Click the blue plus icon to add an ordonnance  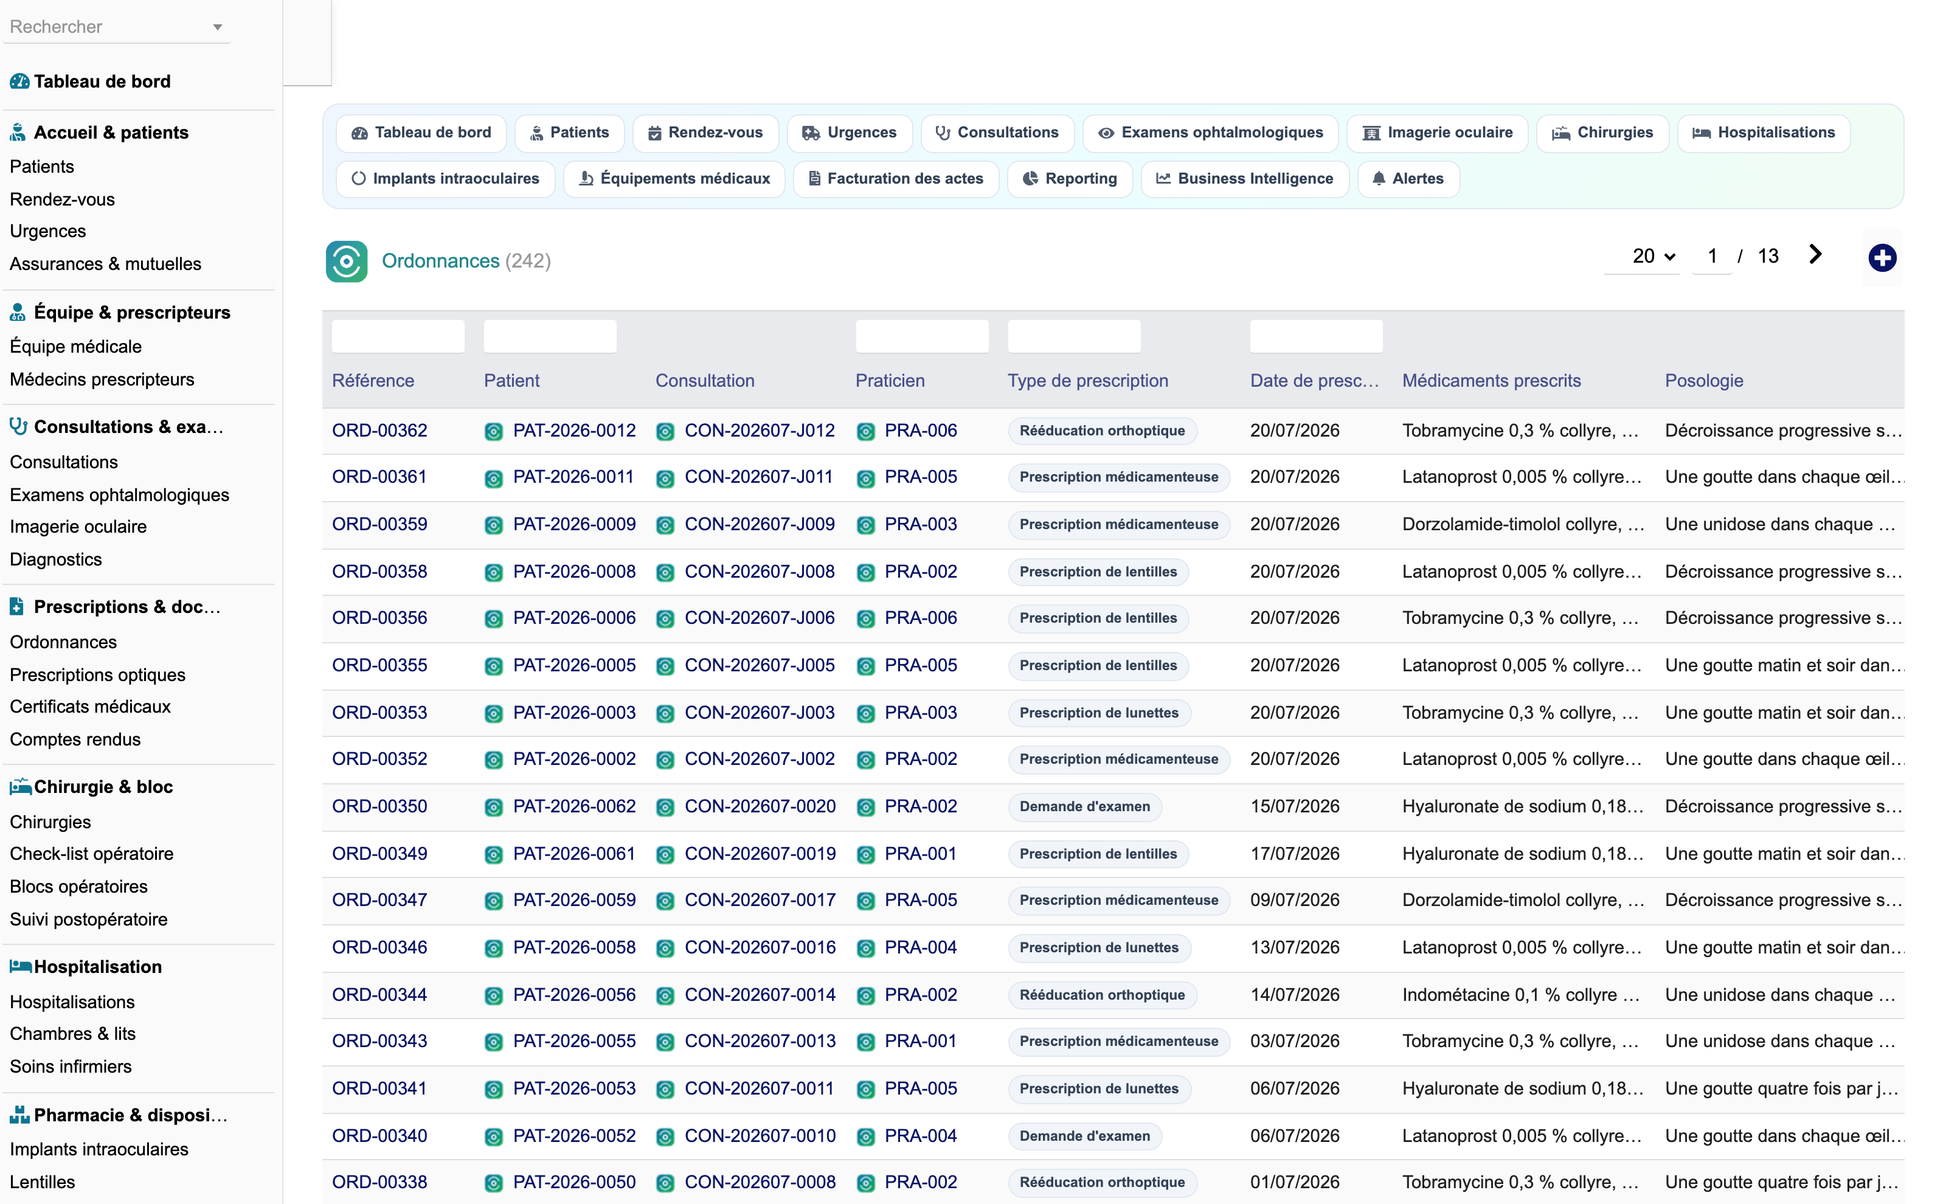1882,258
